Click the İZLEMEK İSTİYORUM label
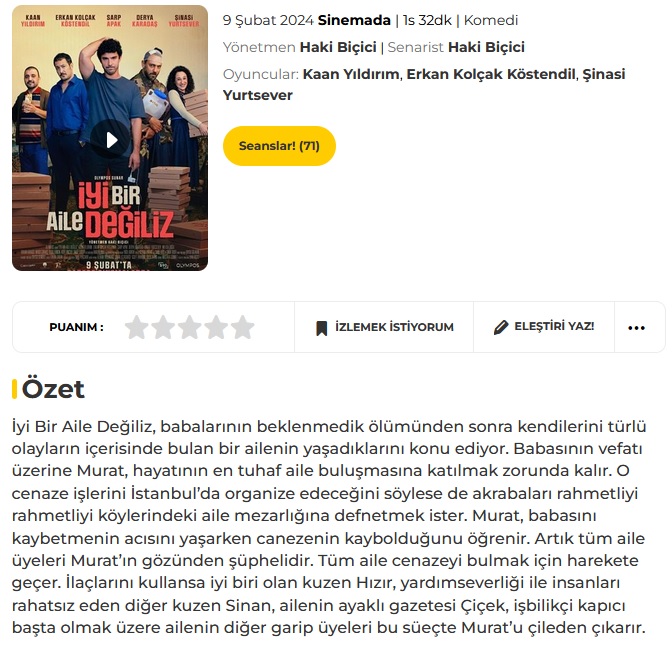672x671 pixels. point(394,327)
